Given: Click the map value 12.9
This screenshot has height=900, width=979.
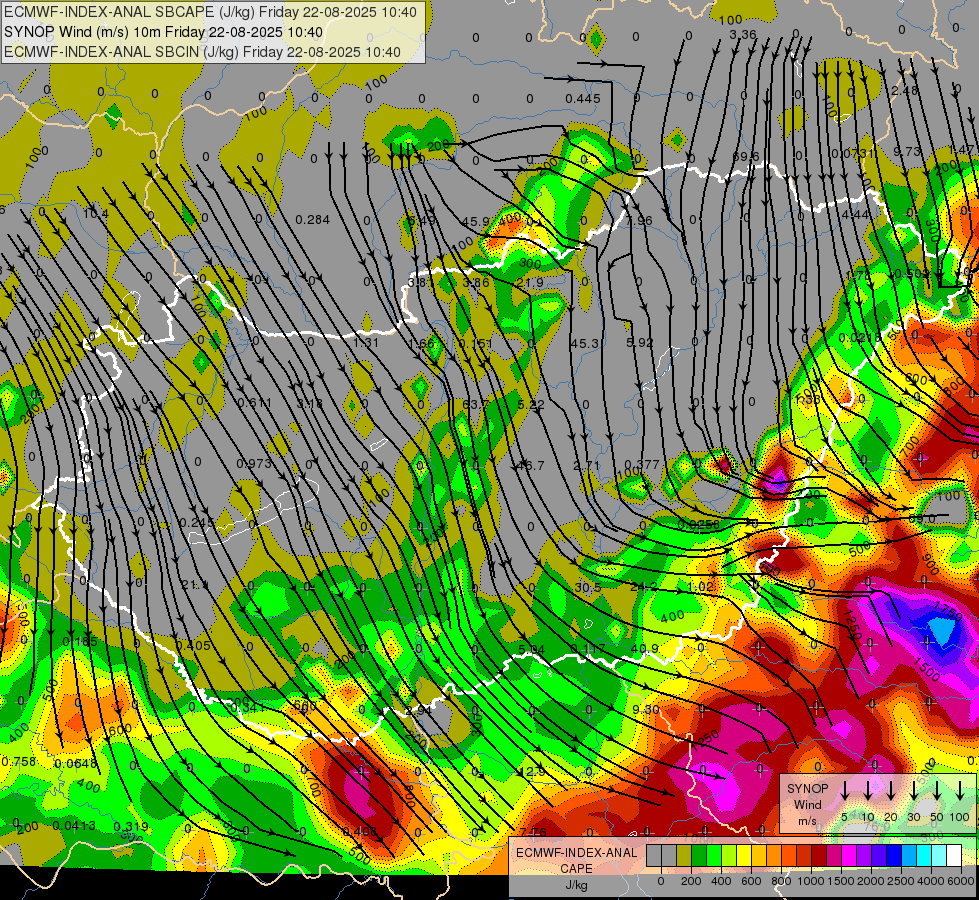Looking at the screenshot, I should 533,772.
